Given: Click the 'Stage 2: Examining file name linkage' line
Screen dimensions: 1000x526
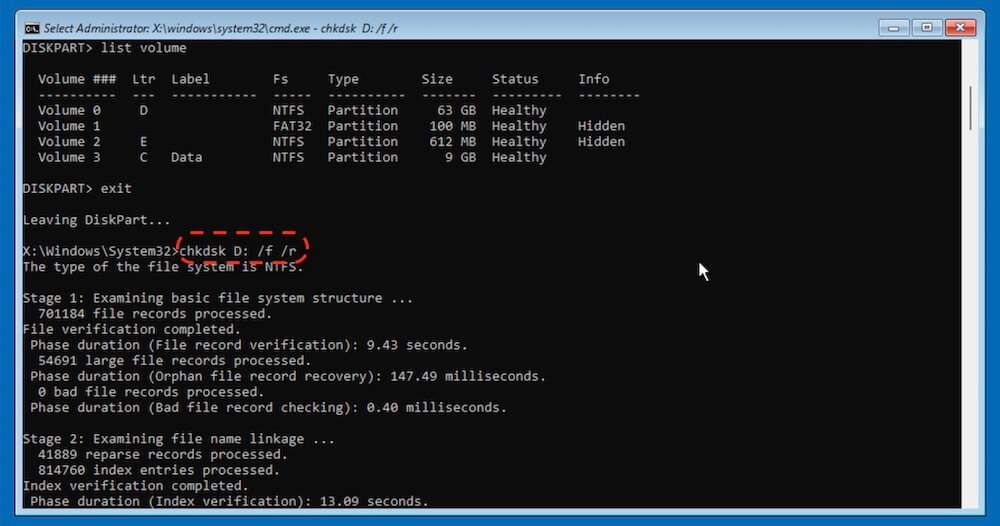Looking at the screenshot, I should [179, 438].
